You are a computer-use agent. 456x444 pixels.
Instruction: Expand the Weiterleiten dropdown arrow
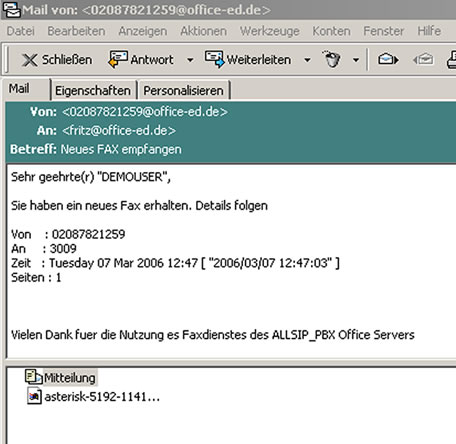307,60
